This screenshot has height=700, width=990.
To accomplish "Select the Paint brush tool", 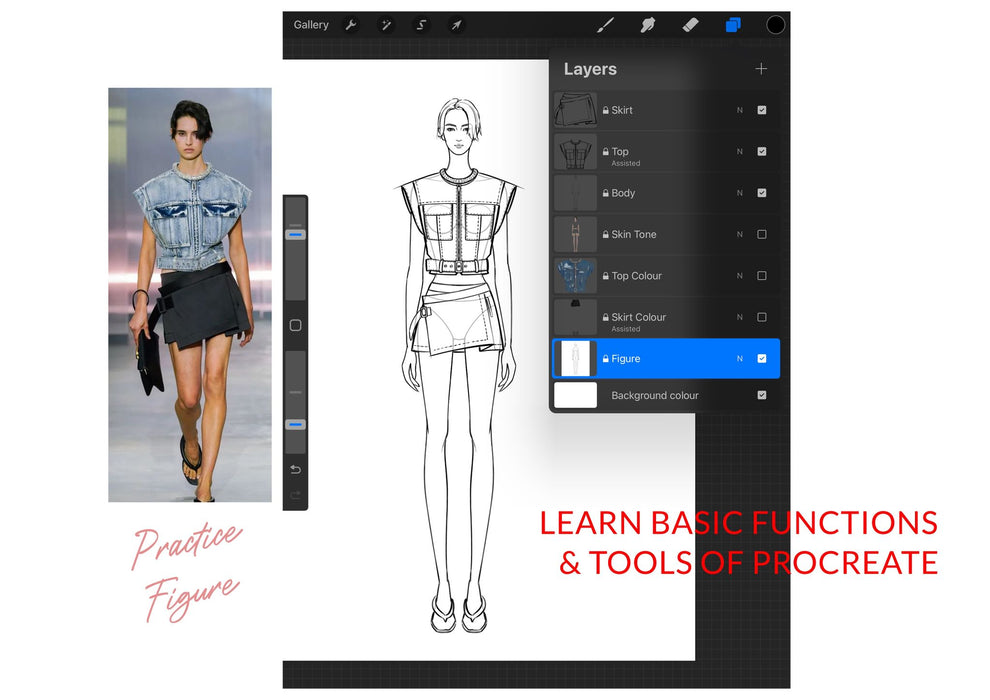I will 606,25.
